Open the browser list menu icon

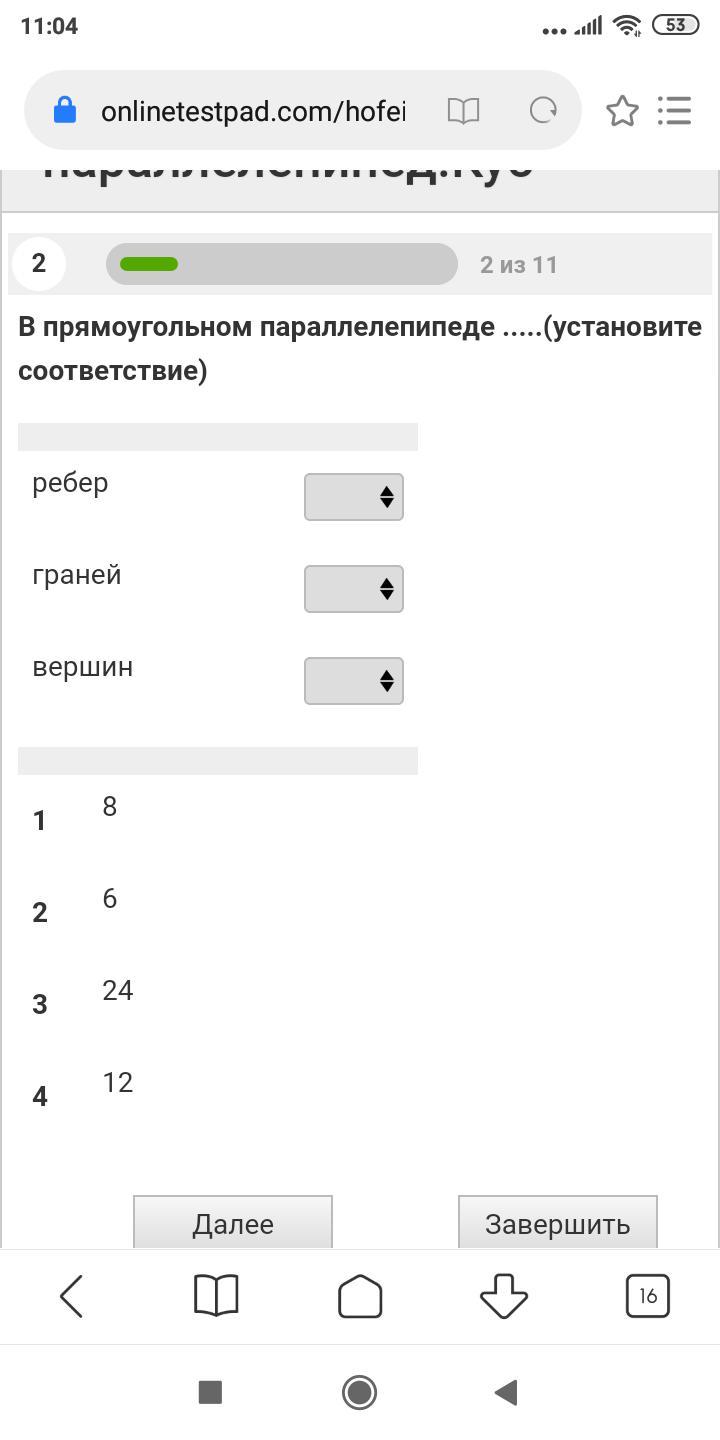pos(675,111)
